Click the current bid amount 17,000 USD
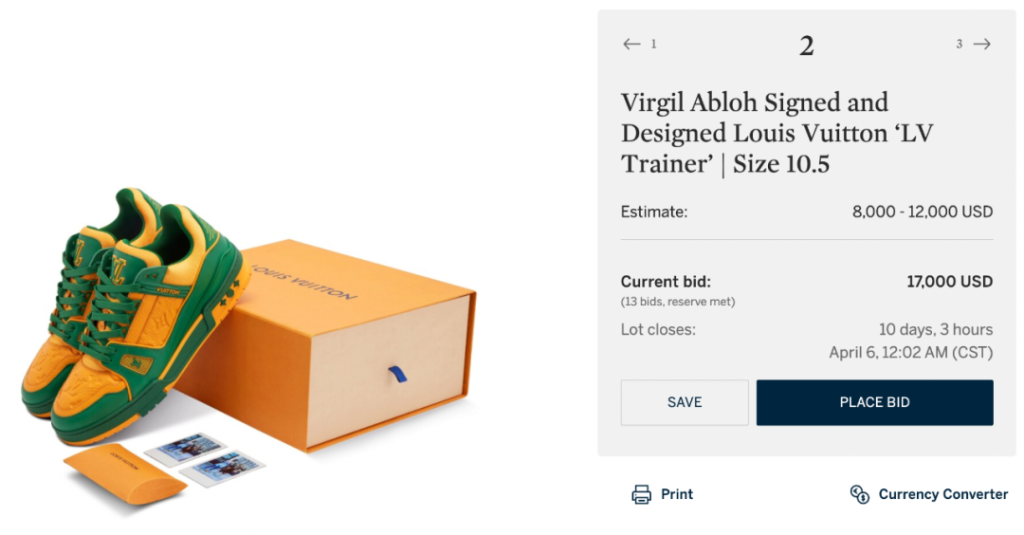Screen dimensions: 1024x535 (x=949, y=282)
